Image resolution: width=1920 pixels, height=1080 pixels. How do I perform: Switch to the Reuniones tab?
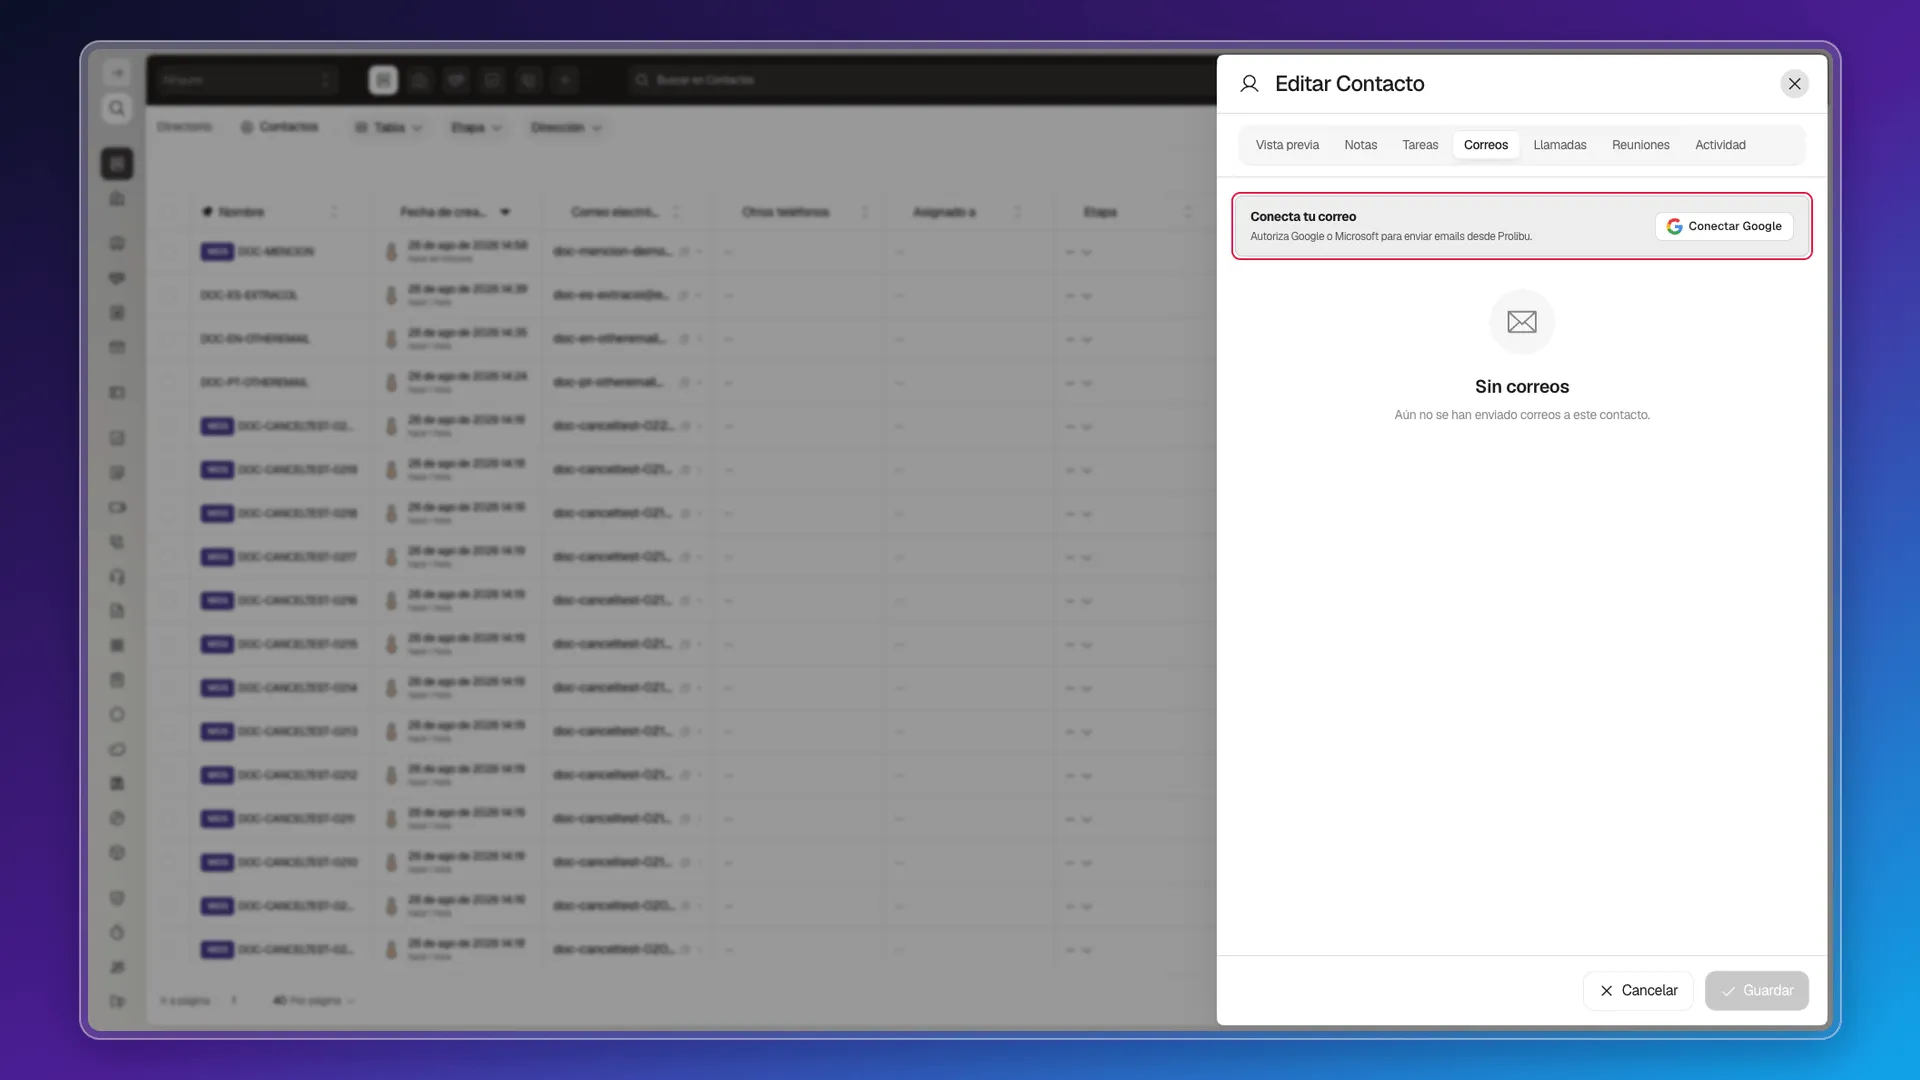tap(1640, 145)
